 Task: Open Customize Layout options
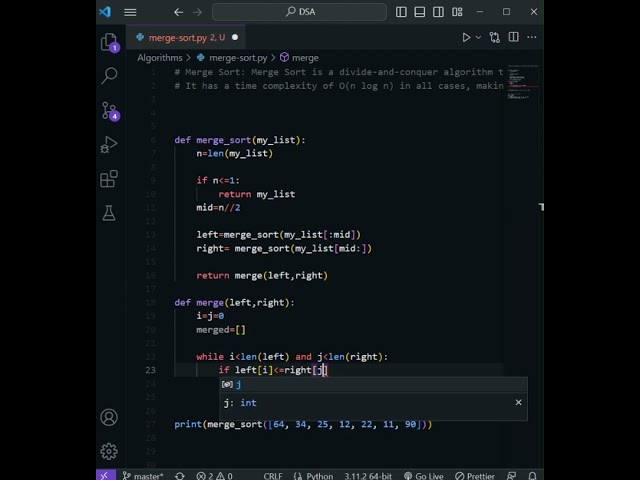[457, 12]
